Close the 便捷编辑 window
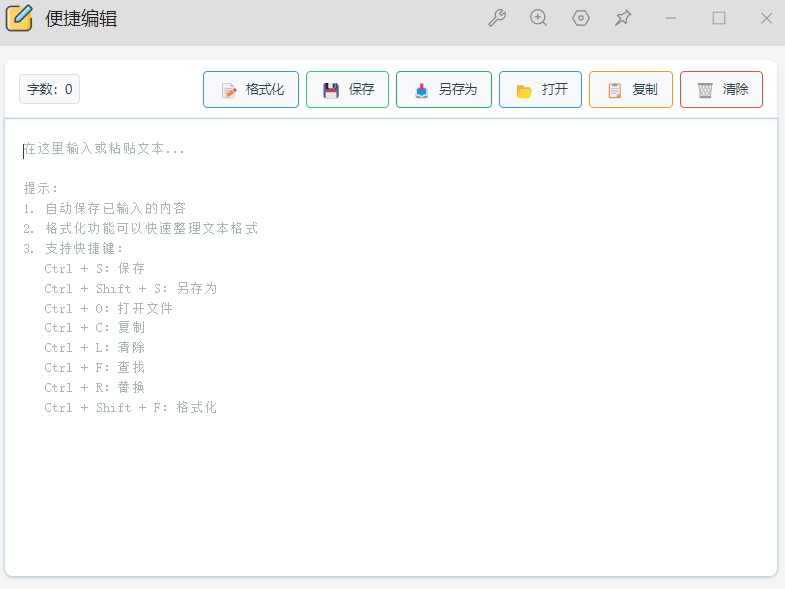The height and width of the screenshot is (589, 785). (x=767, y=18)
